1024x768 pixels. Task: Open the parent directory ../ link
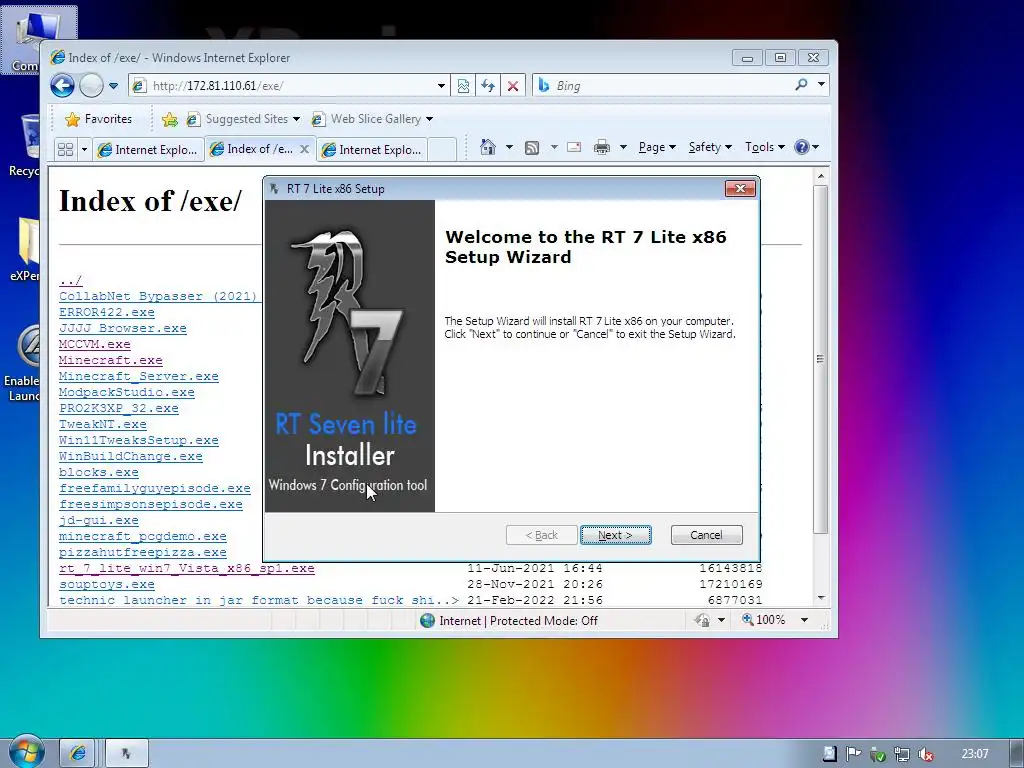(x=71, y=281)
